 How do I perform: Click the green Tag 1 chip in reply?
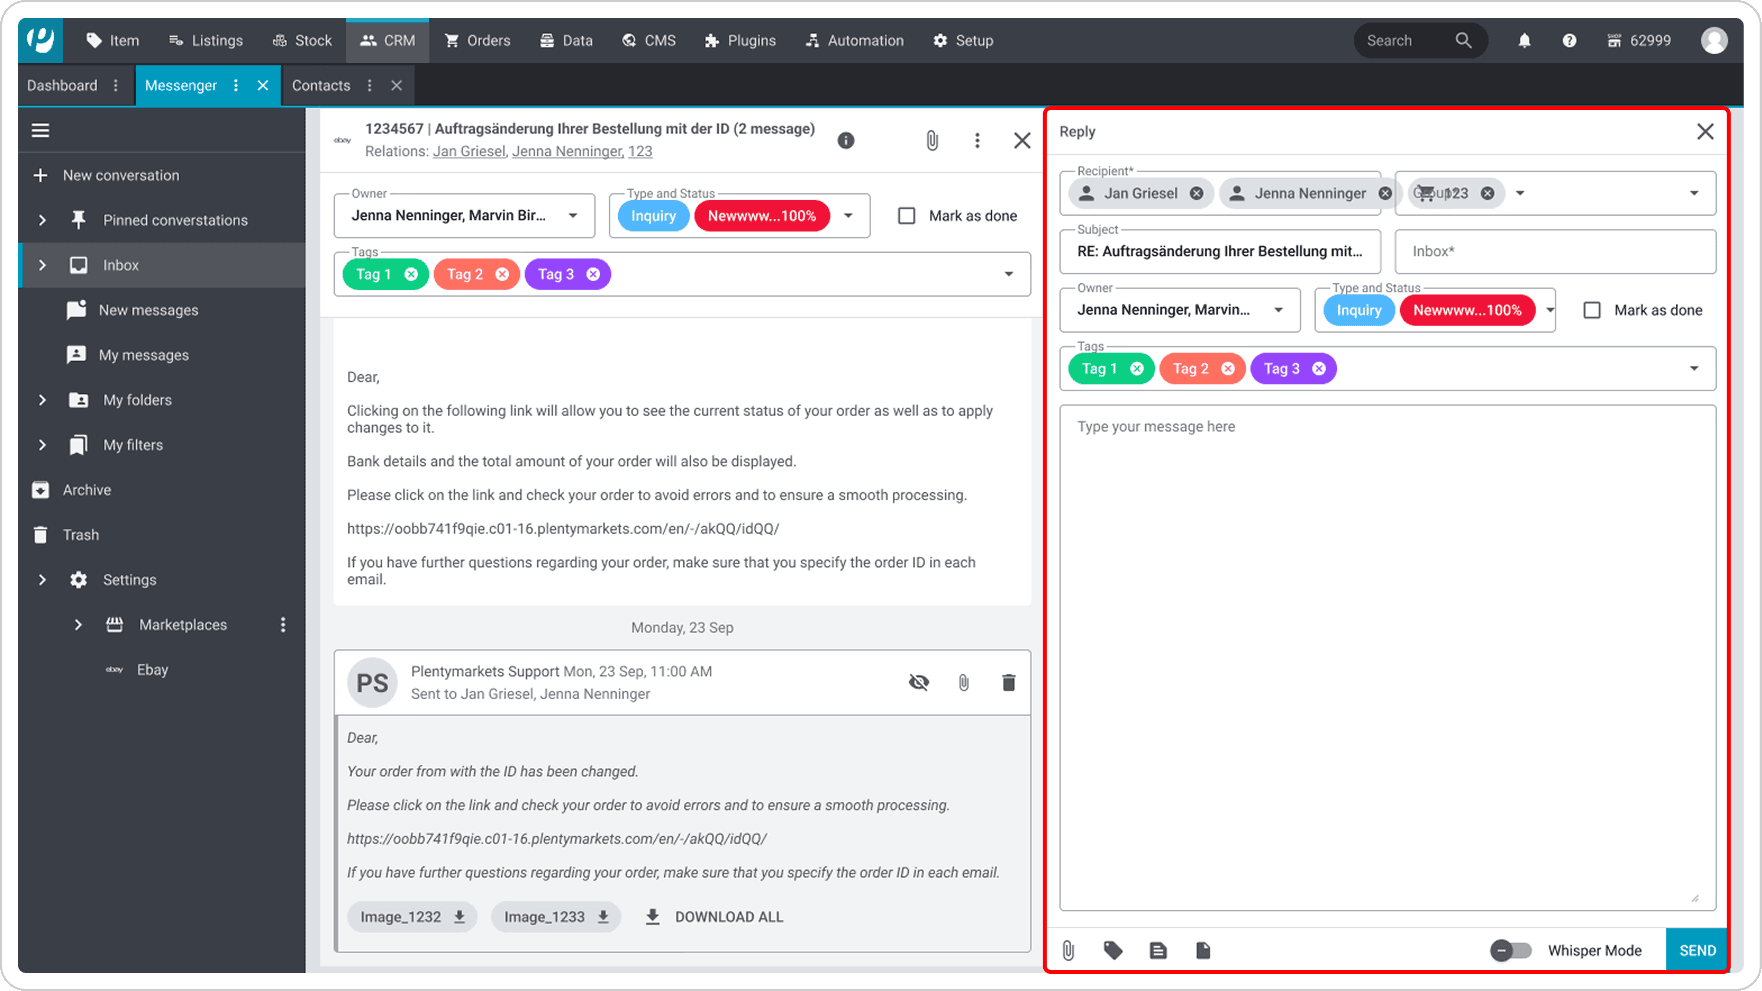pyautogui.click(x=1111, y=368)
